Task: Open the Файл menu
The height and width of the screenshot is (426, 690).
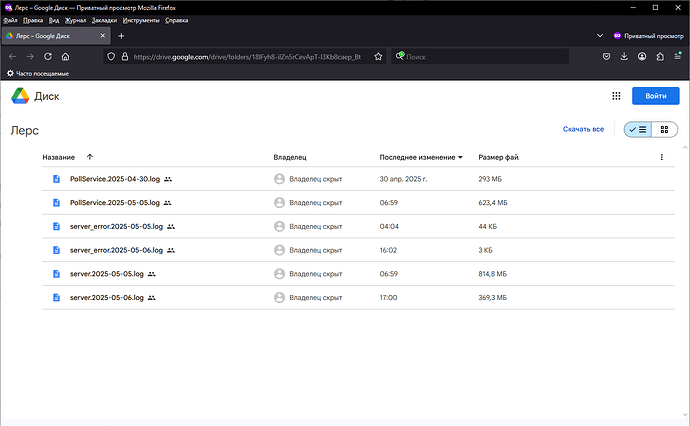Action: 10,20
